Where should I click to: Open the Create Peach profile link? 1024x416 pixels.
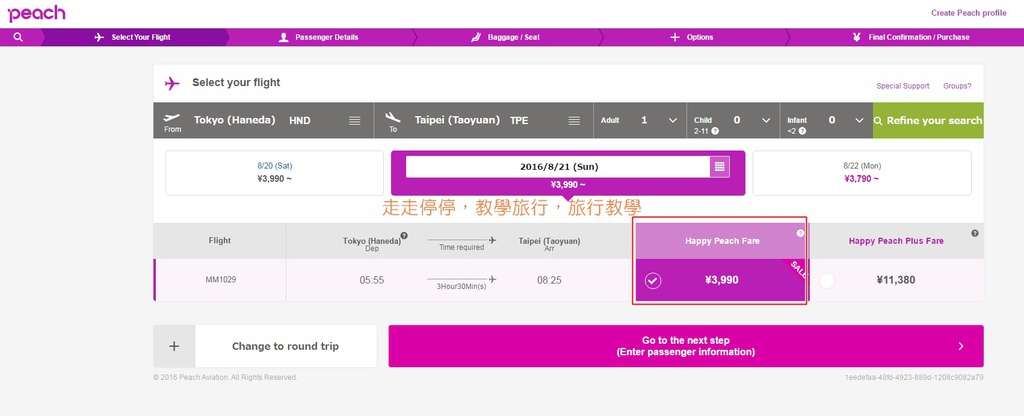(968, 13)
